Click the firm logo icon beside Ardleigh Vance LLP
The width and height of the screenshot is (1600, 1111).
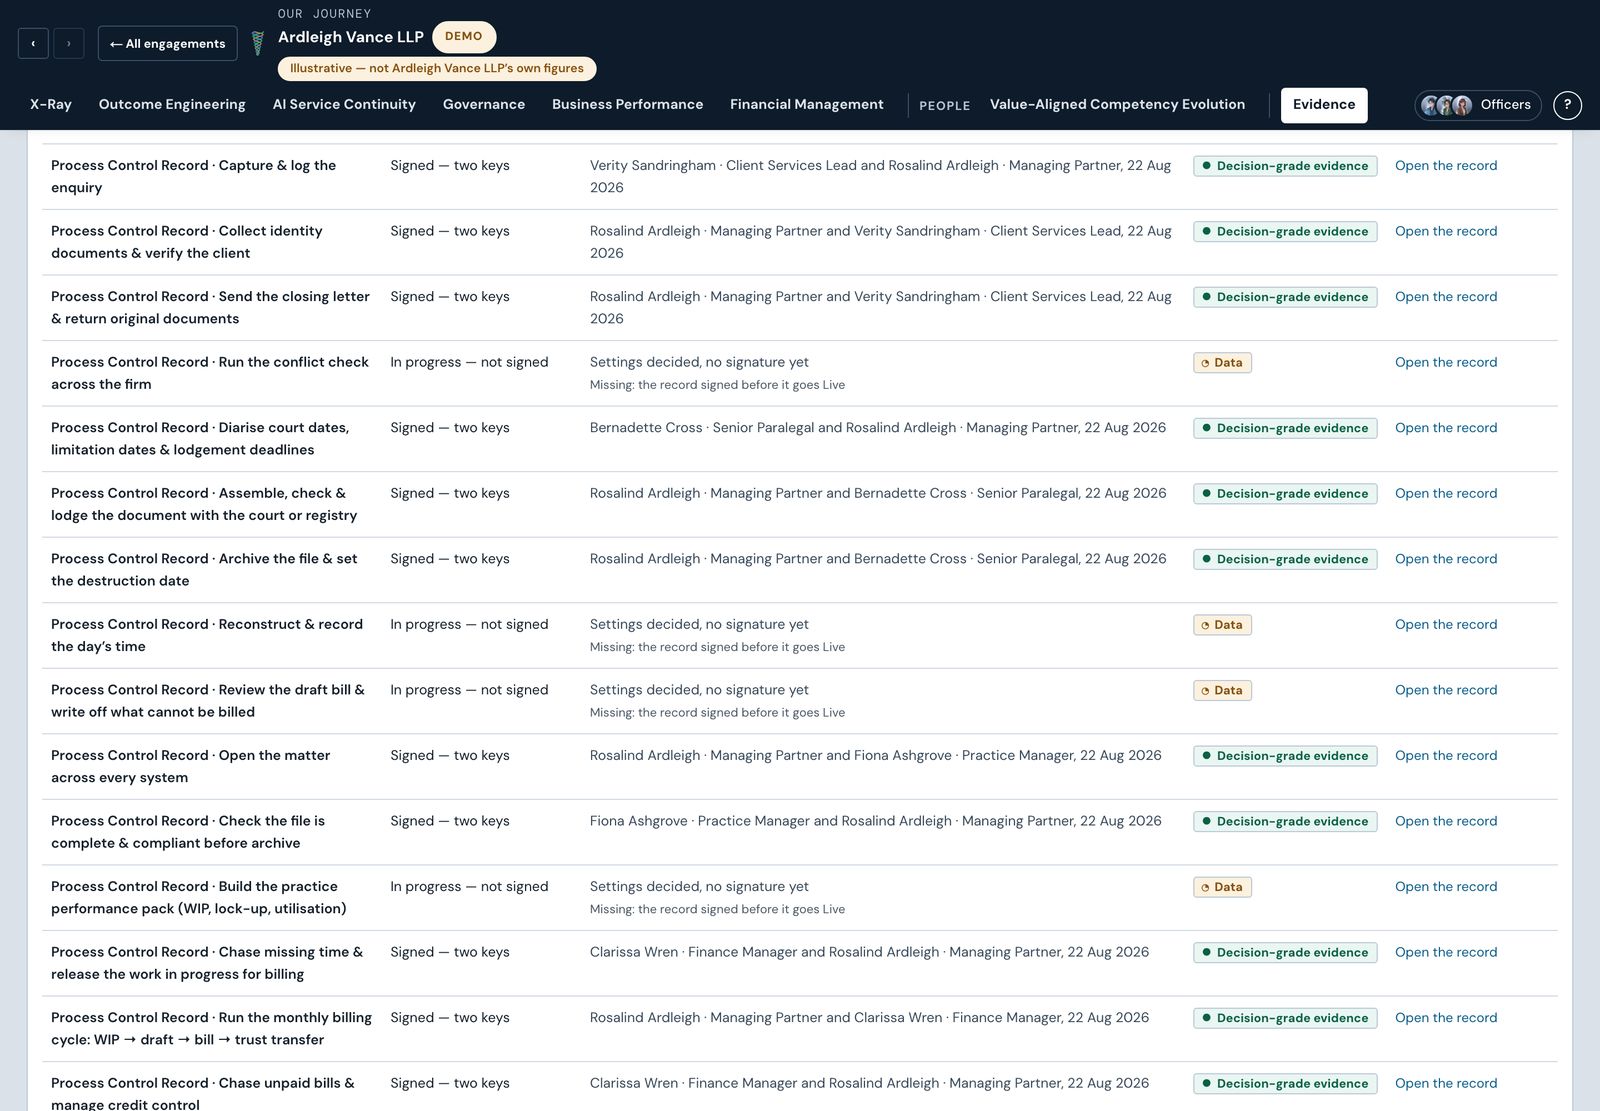click(x=257, y=43)
